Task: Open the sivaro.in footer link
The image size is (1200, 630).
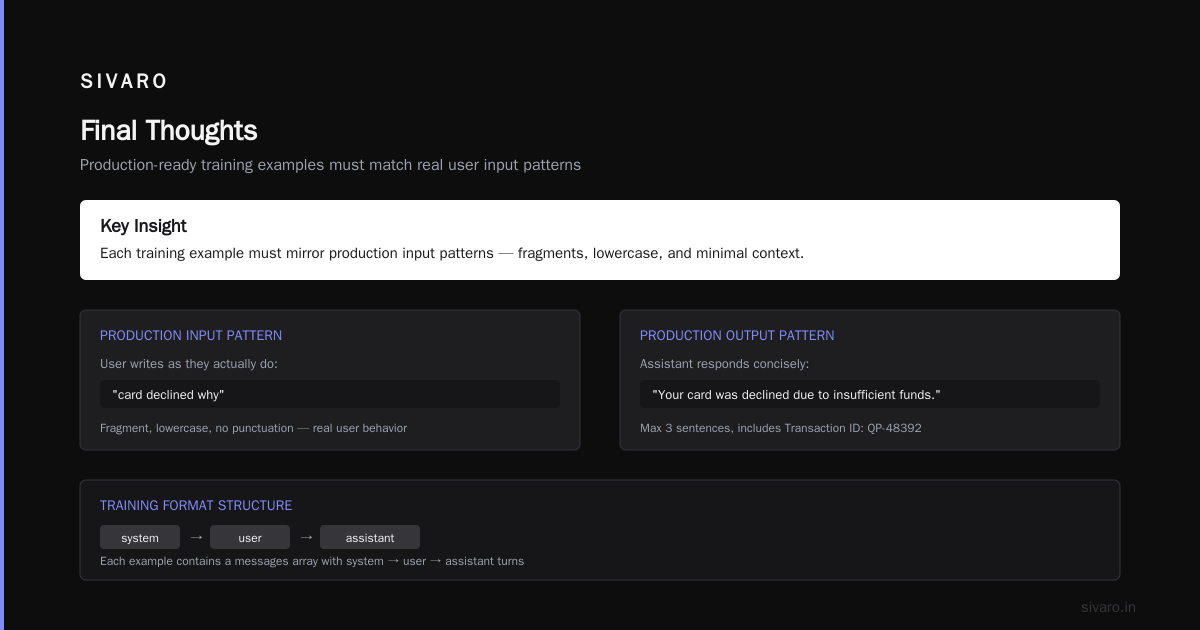Action: [x=1108, y=607]
